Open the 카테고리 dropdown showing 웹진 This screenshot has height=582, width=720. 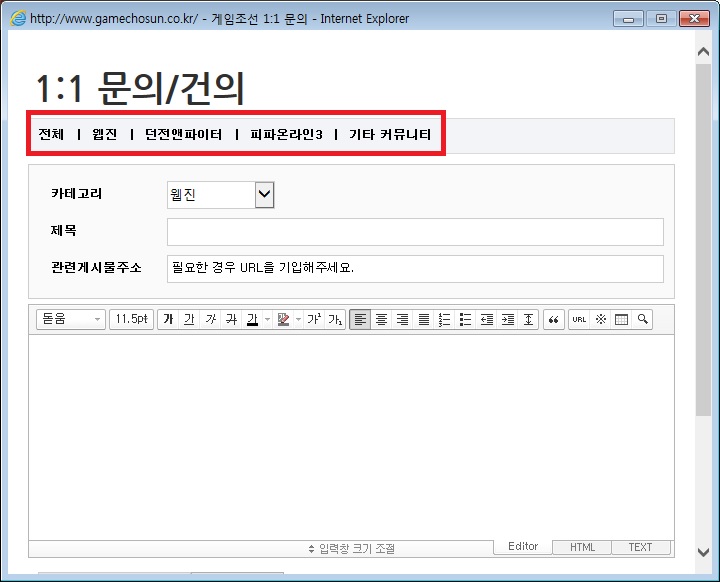click(x=220, y=195)
